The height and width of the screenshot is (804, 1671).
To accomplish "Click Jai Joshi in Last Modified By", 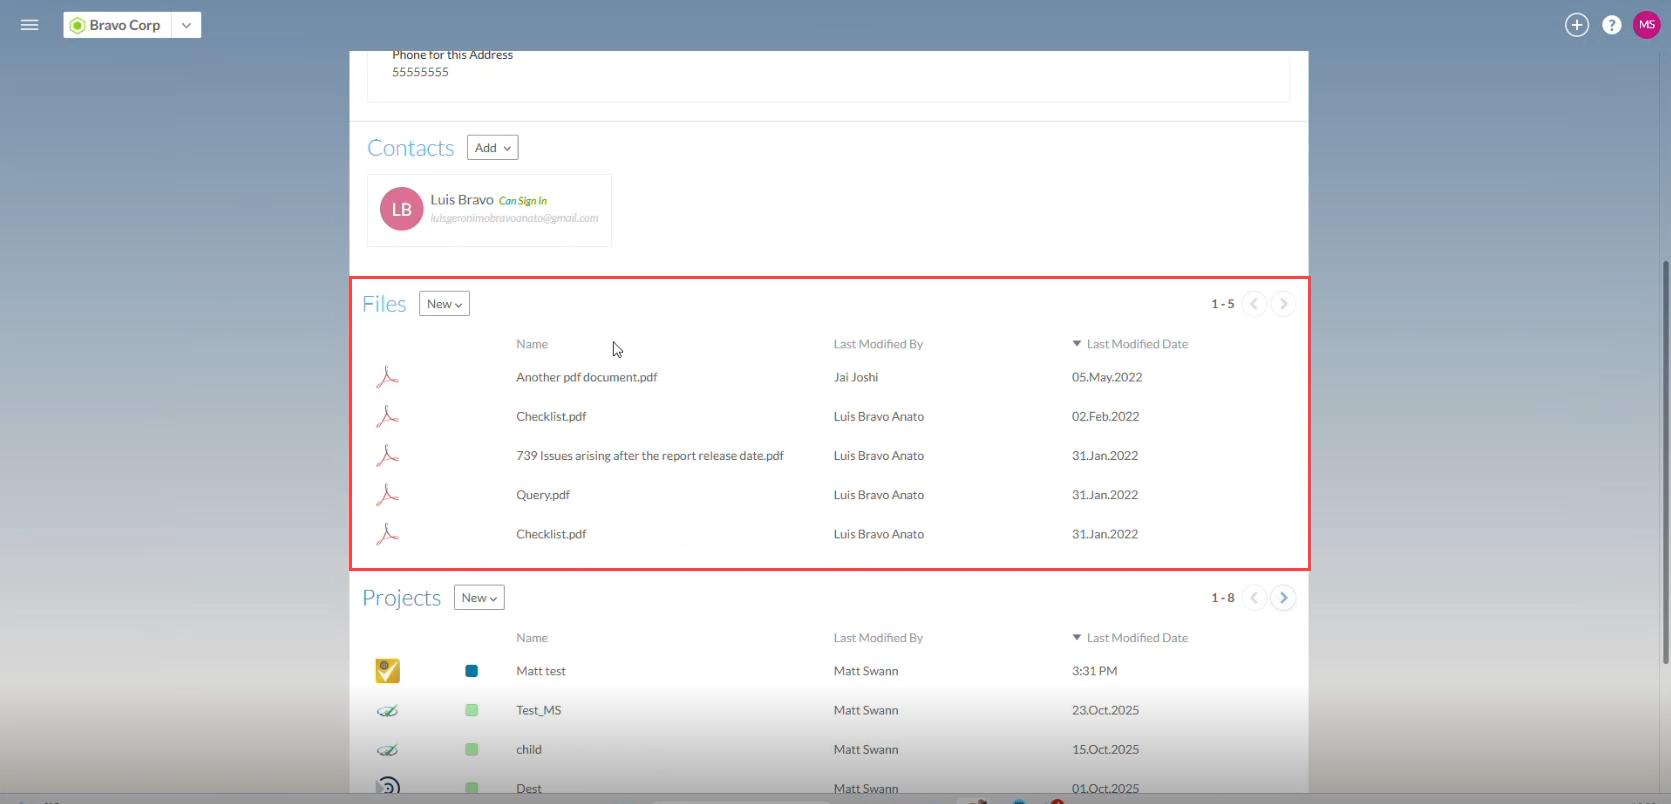I will pos(856,377).
